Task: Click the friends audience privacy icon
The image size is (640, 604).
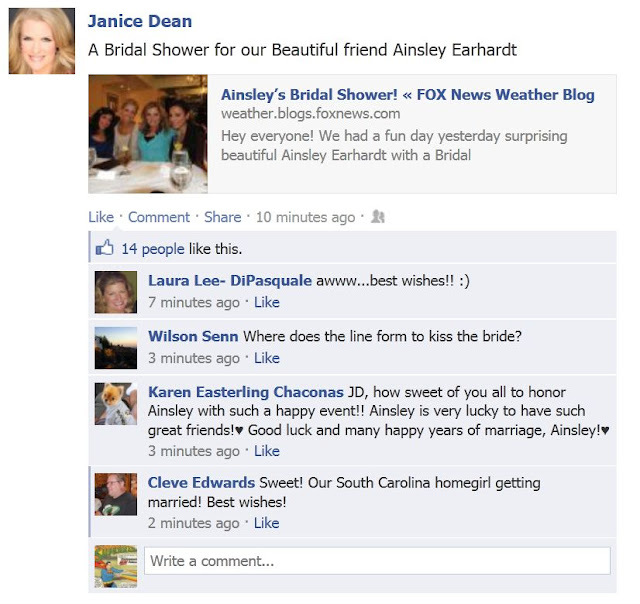Action: pyautogui.click(x=378, y=216)
